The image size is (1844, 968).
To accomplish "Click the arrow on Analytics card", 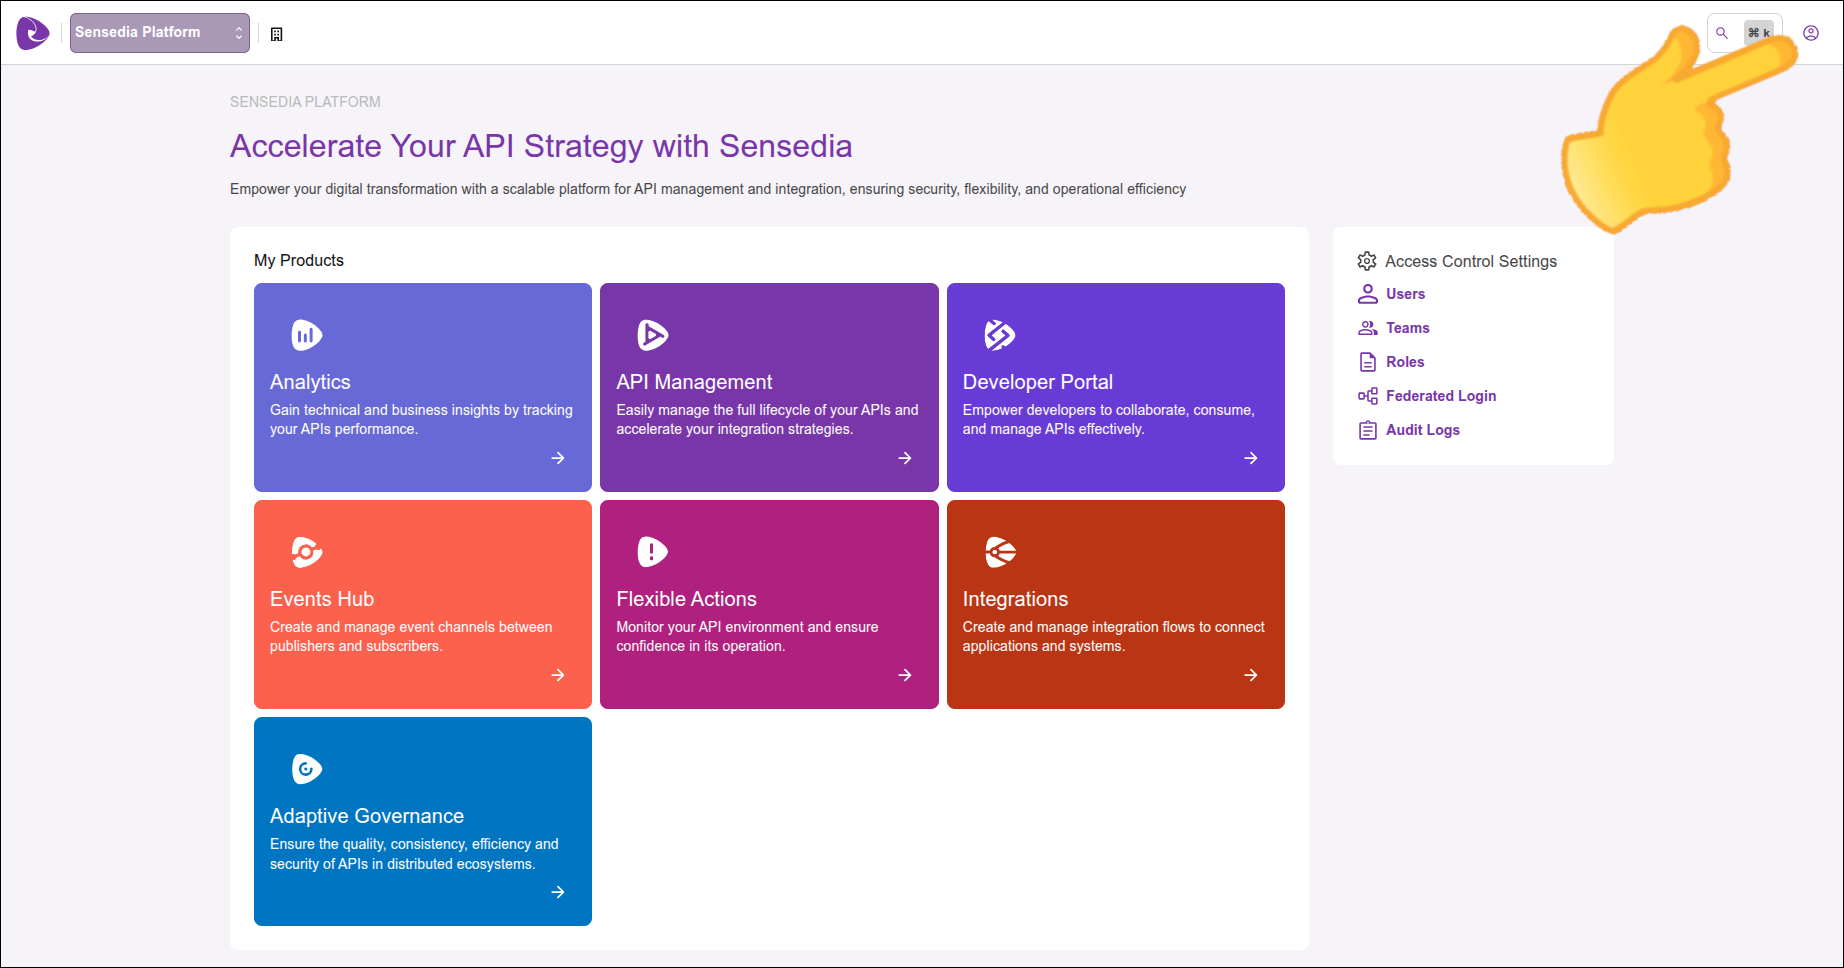I will tap(558, 458).
